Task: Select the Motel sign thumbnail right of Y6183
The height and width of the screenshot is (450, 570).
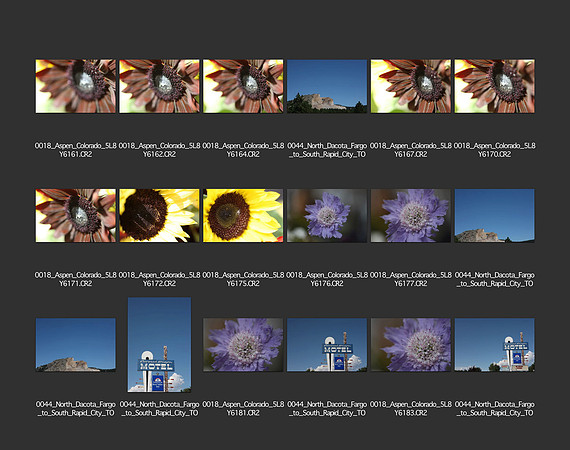Action: 495,345
